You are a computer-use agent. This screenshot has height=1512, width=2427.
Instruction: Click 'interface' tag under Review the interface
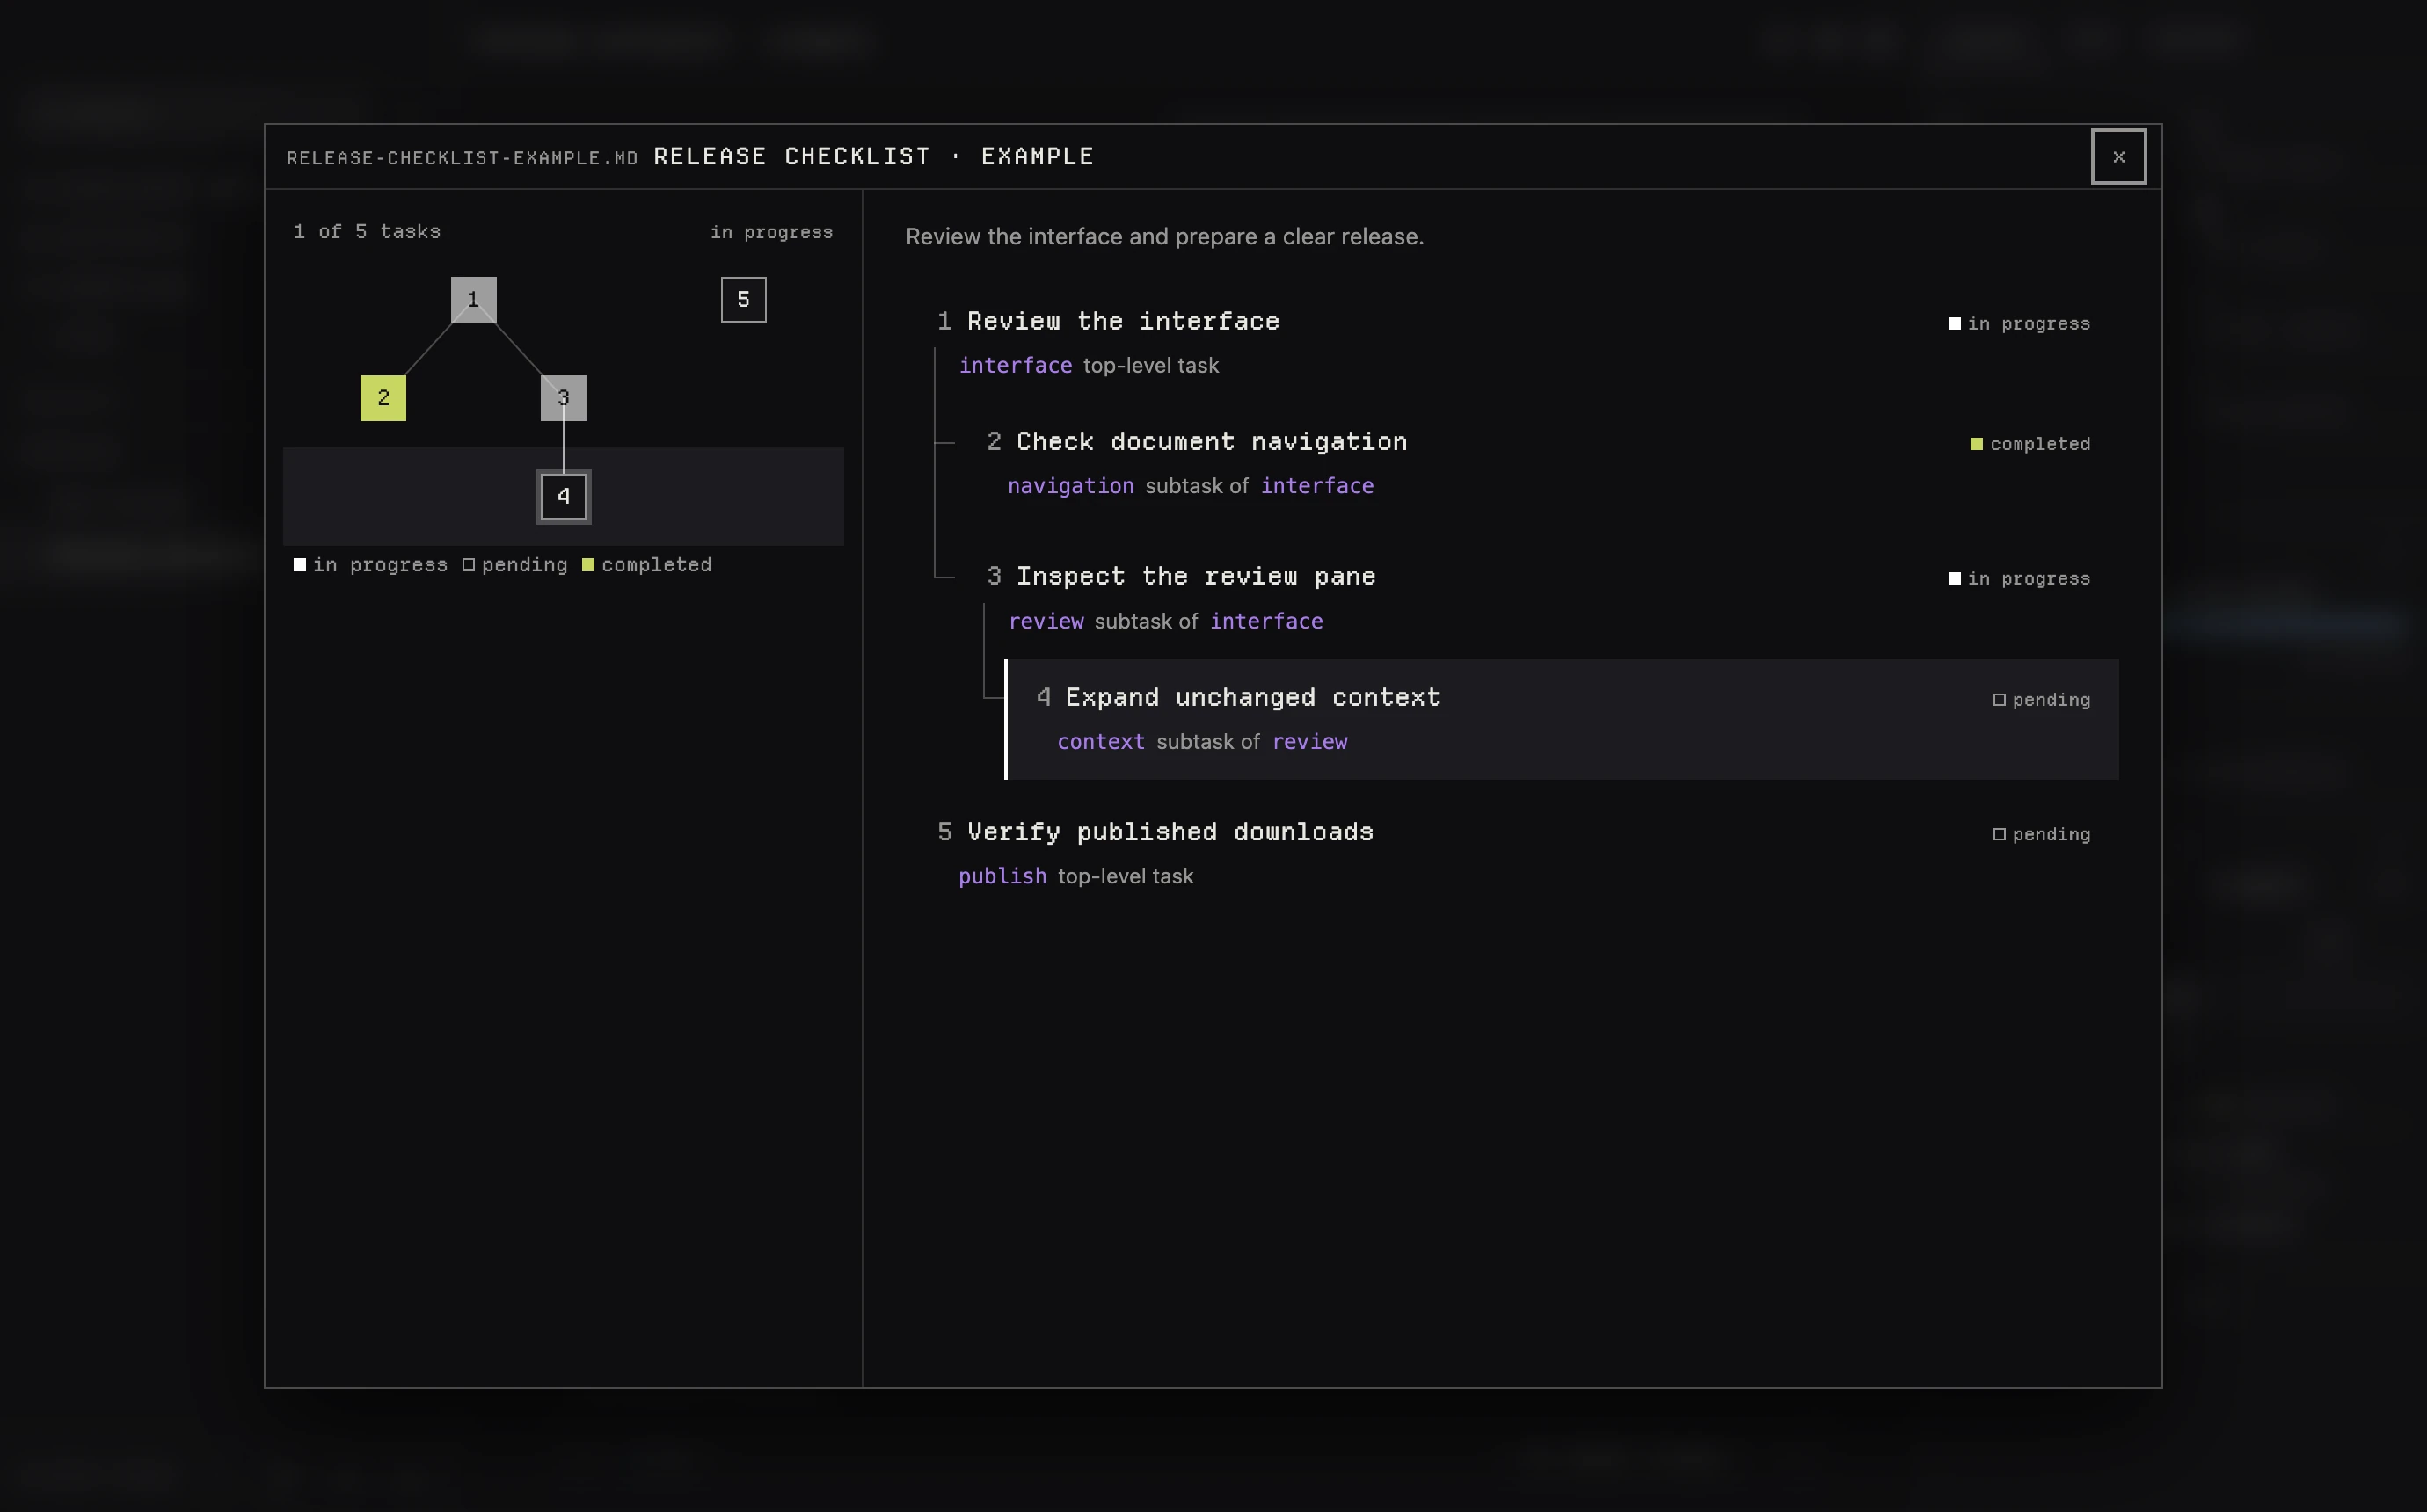pos(1015,365)
